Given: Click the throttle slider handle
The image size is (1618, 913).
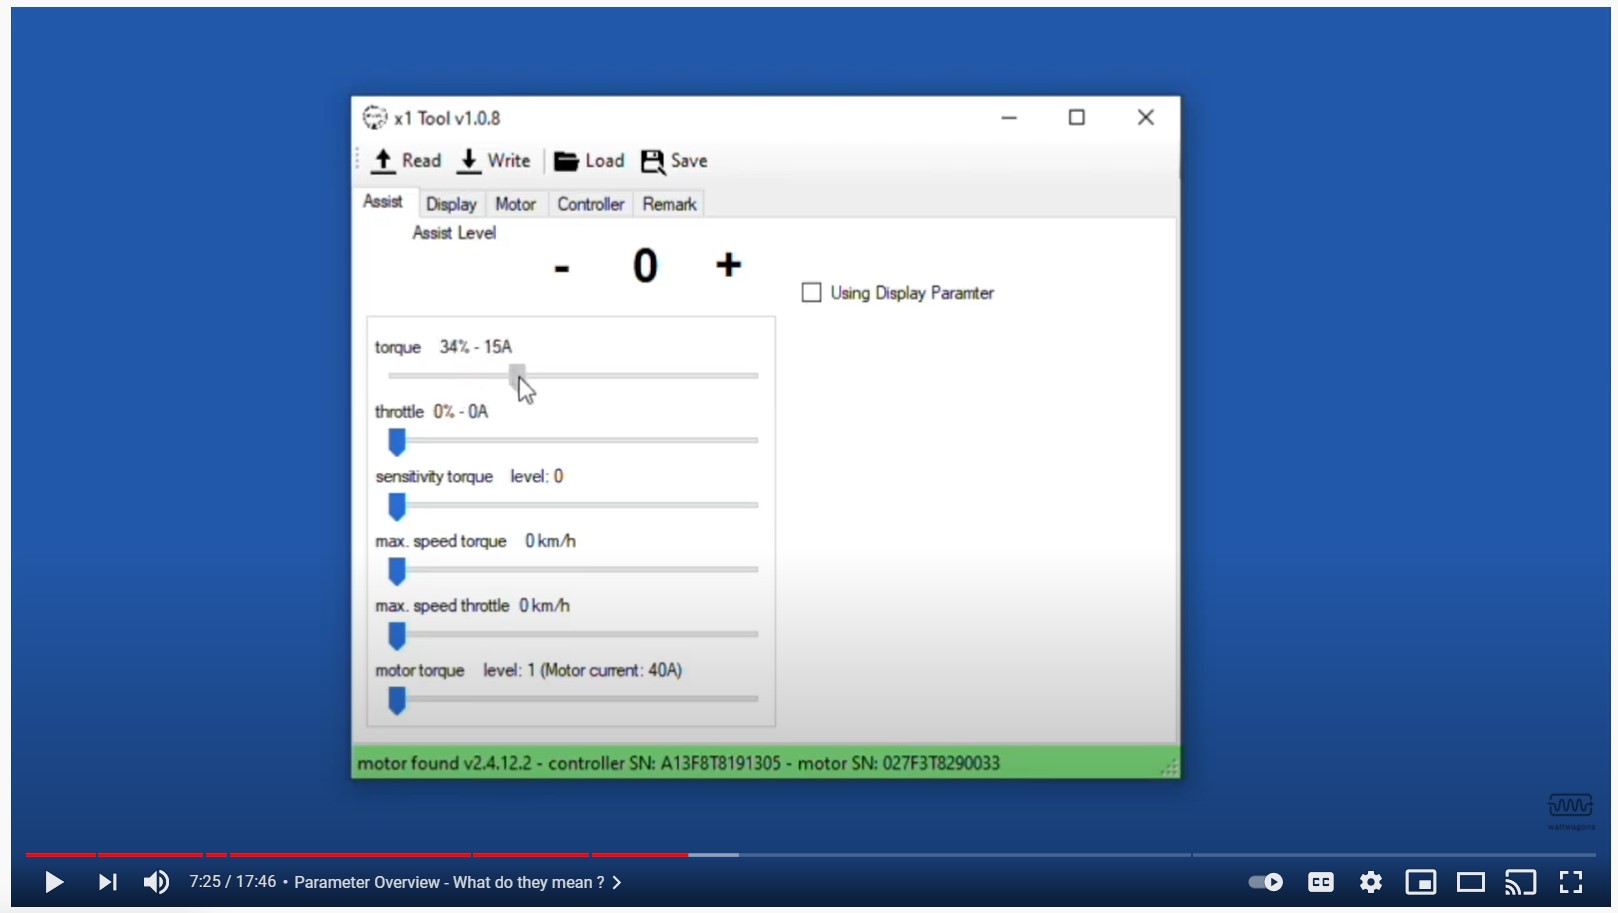Looking at the screenshot, I should [x=397, y=441].
